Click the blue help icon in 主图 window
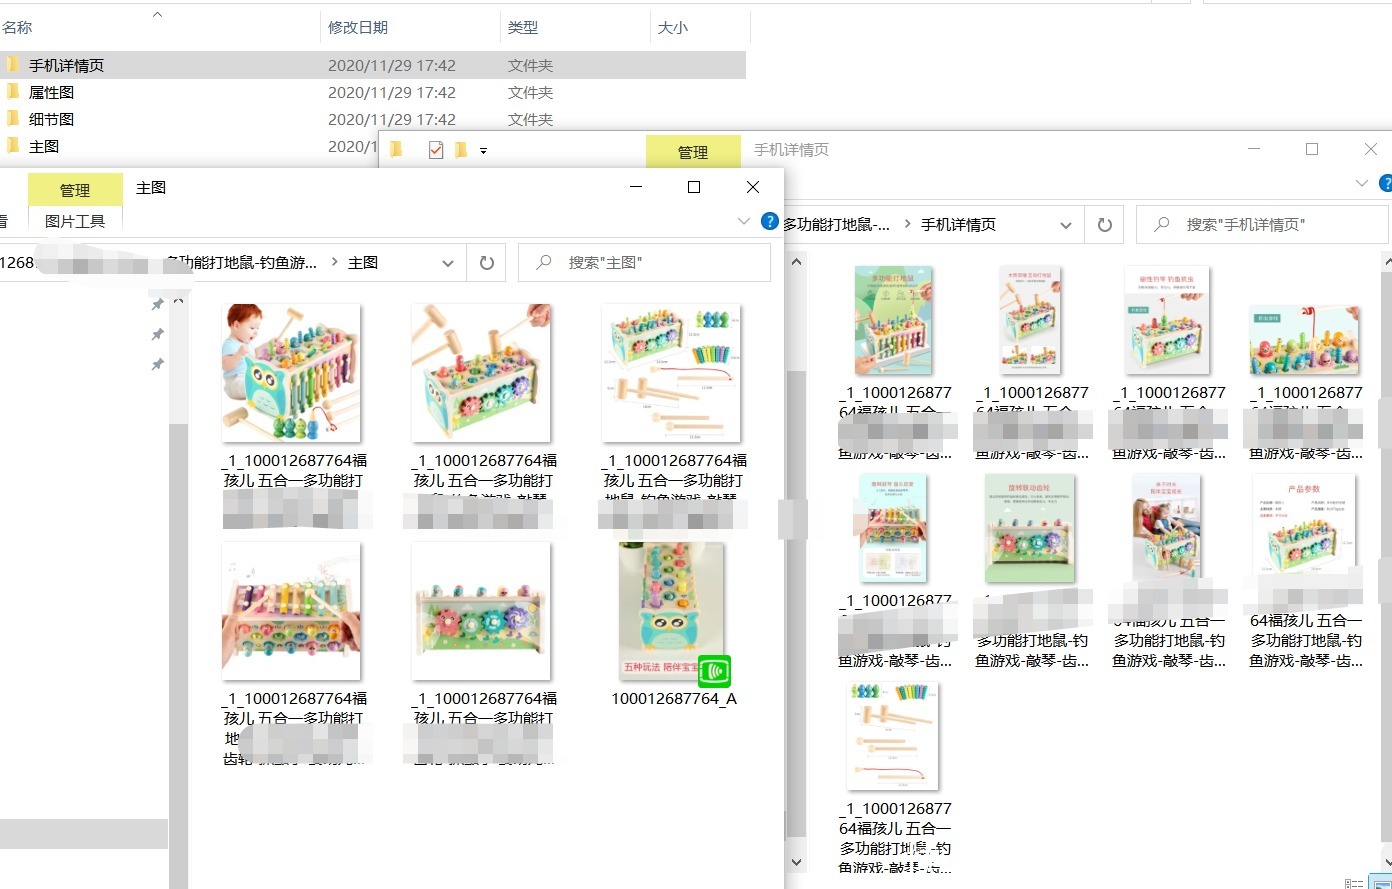Viewport: 1392px width, 889px height. 770,221
